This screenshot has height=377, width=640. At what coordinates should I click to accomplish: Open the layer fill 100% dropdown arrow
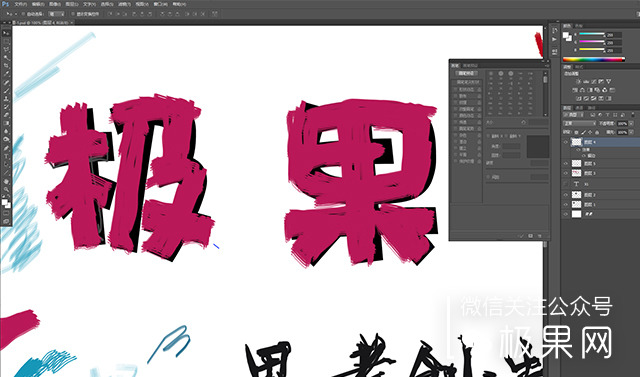point(631,132)
